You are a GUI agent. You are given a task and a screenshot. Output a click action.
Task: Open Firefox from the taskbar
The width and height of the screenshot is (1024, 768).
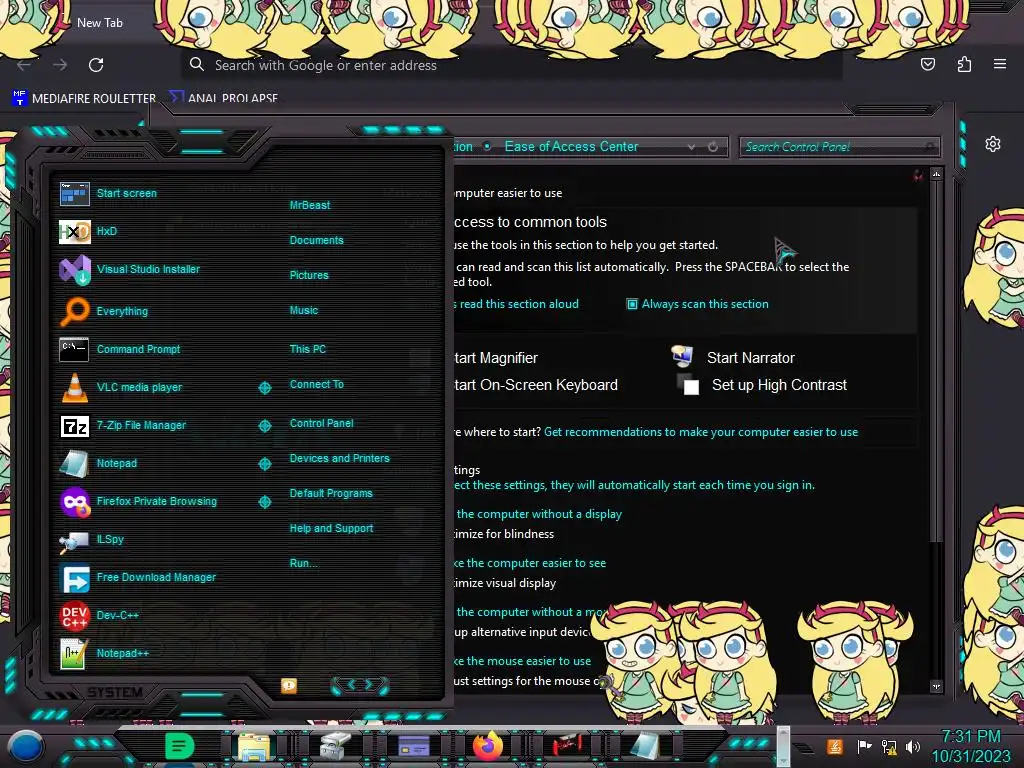point(488,746)
